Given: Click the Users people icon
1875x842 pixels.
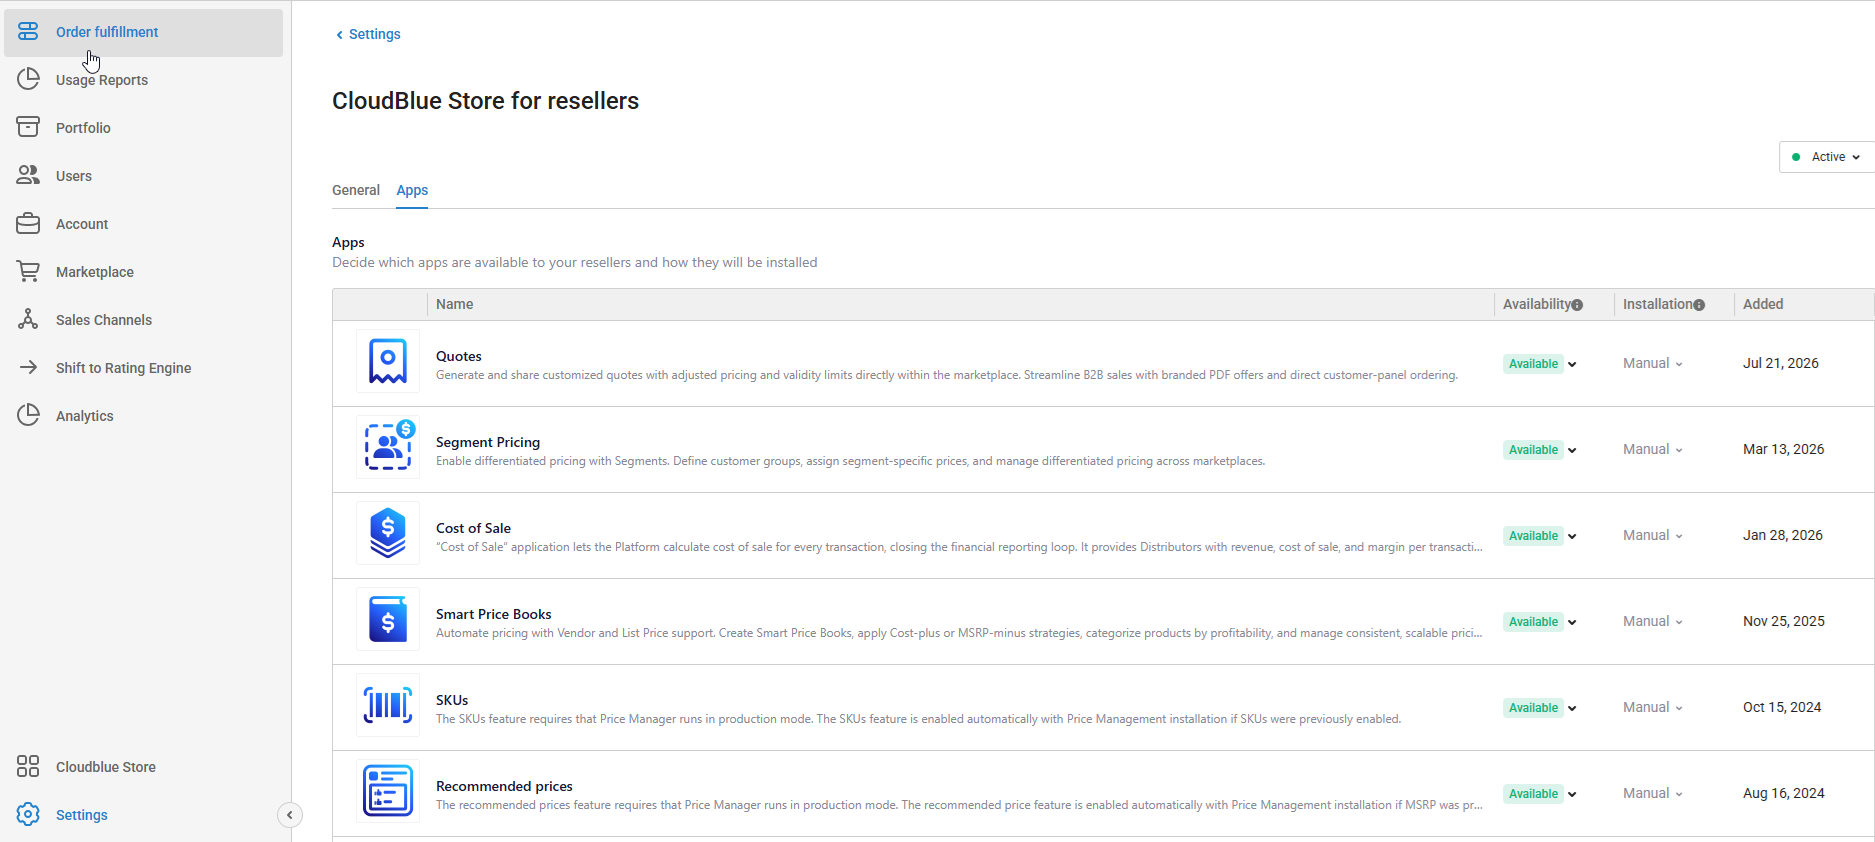Looking at the screenshot, I should [x=28, y=175].
